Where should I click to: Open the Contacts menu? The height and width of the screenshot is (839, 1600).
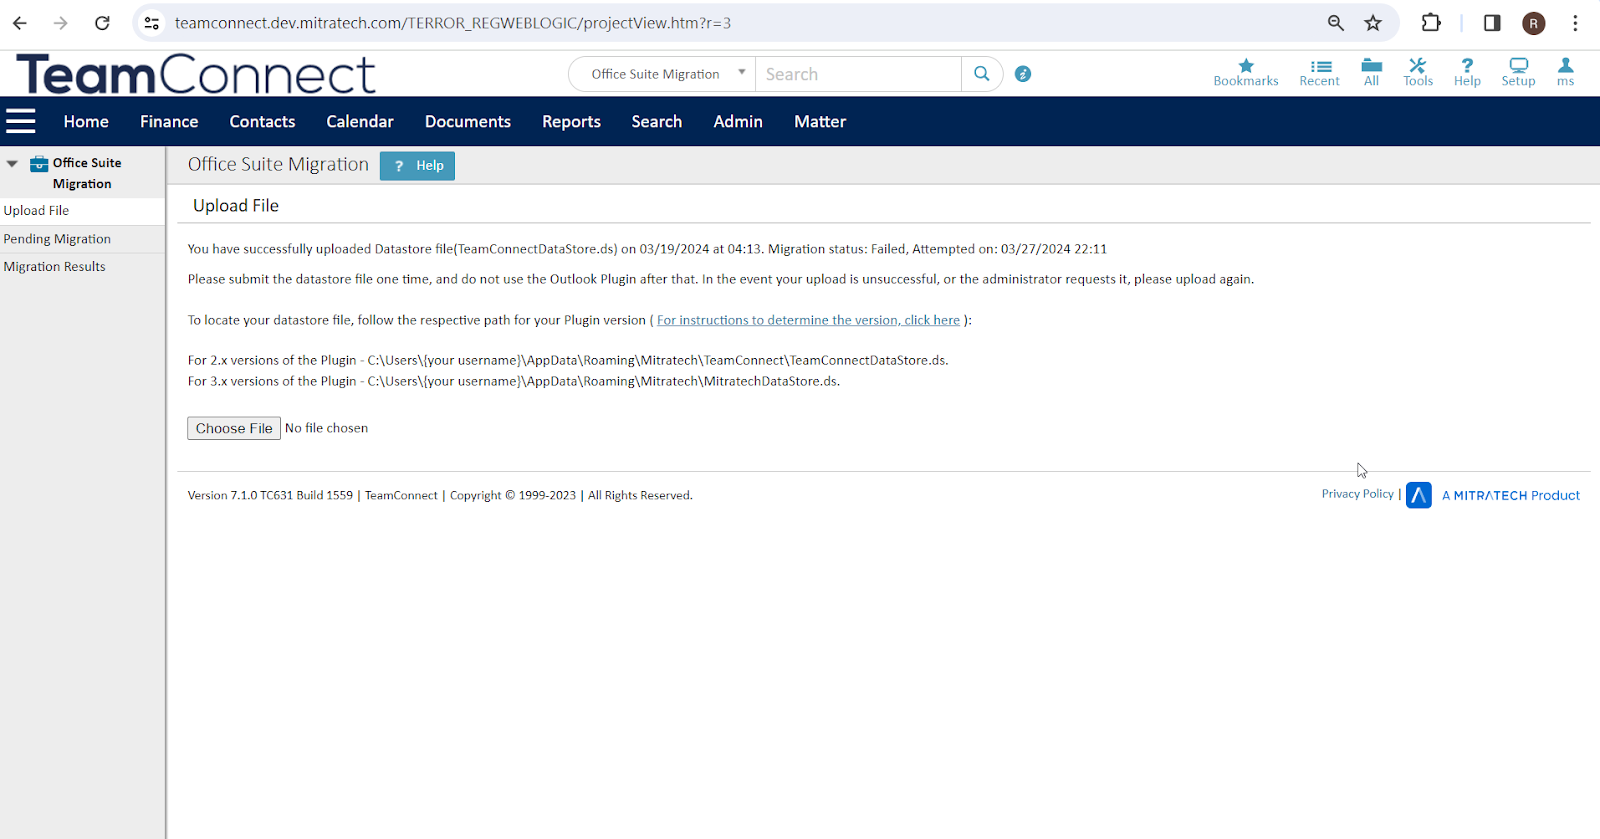pyautogui.click(x=262, y=121)
